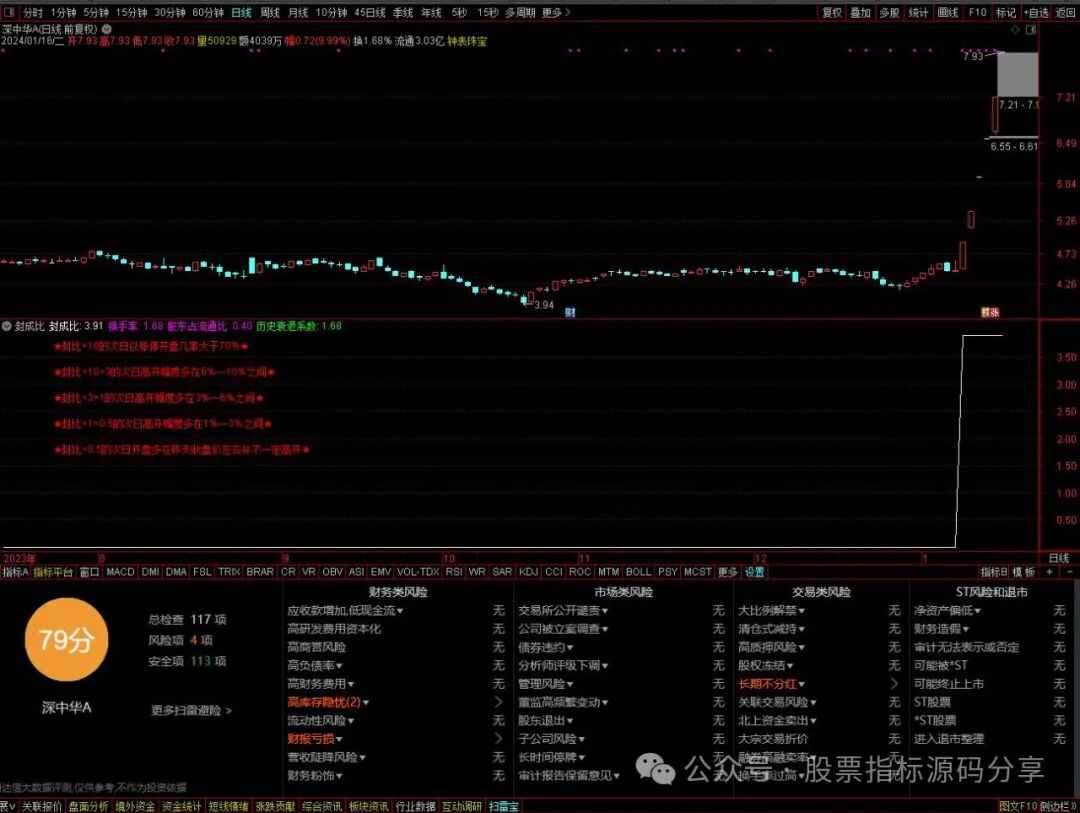The image size is (1080, 813).
Task: Click the 涨 marker near January candles
Action: tap(990, 312)
